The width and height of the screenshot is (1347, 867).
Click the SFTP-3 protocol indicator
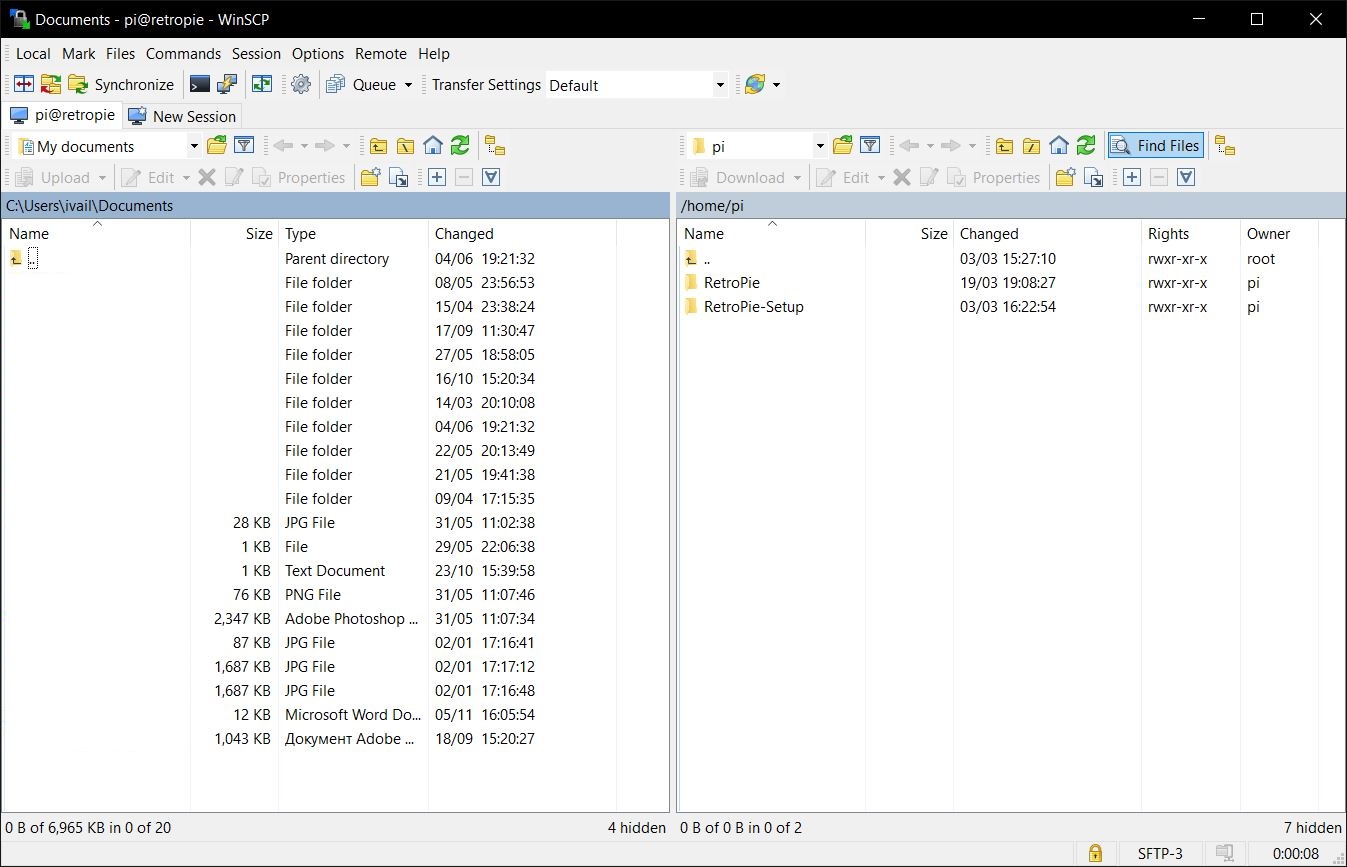coord(1160,854)
